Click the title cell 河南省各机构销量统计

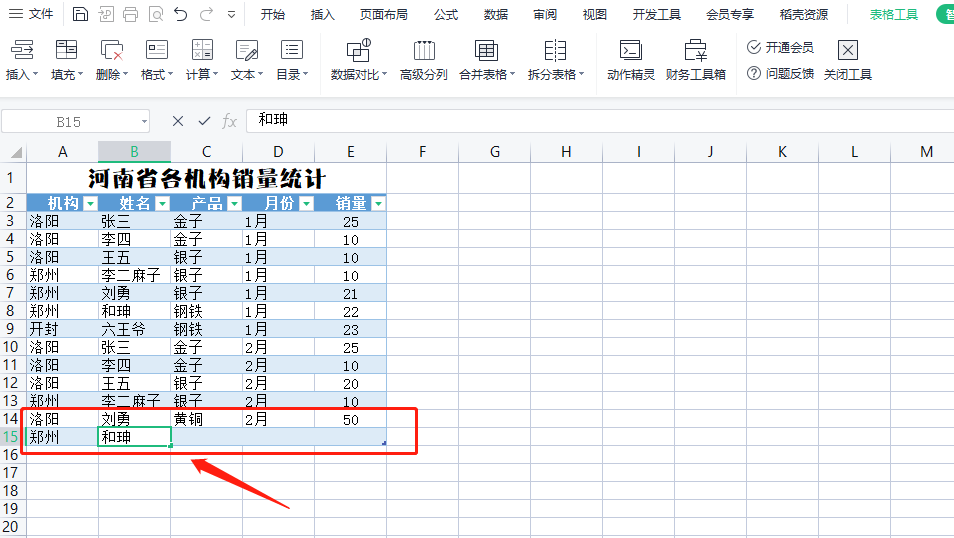point(206,178)
